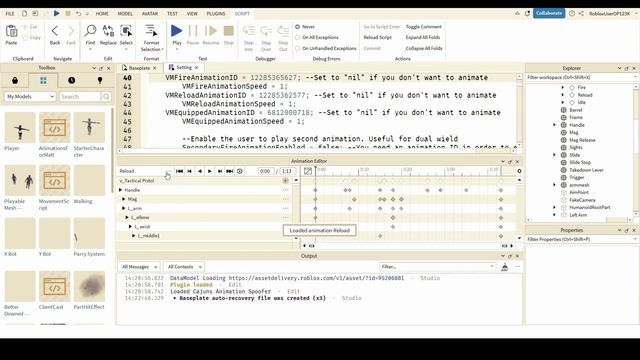640x360 pixels.
Task: Expand the Fire item in Explorer
Action: (563, 87)
